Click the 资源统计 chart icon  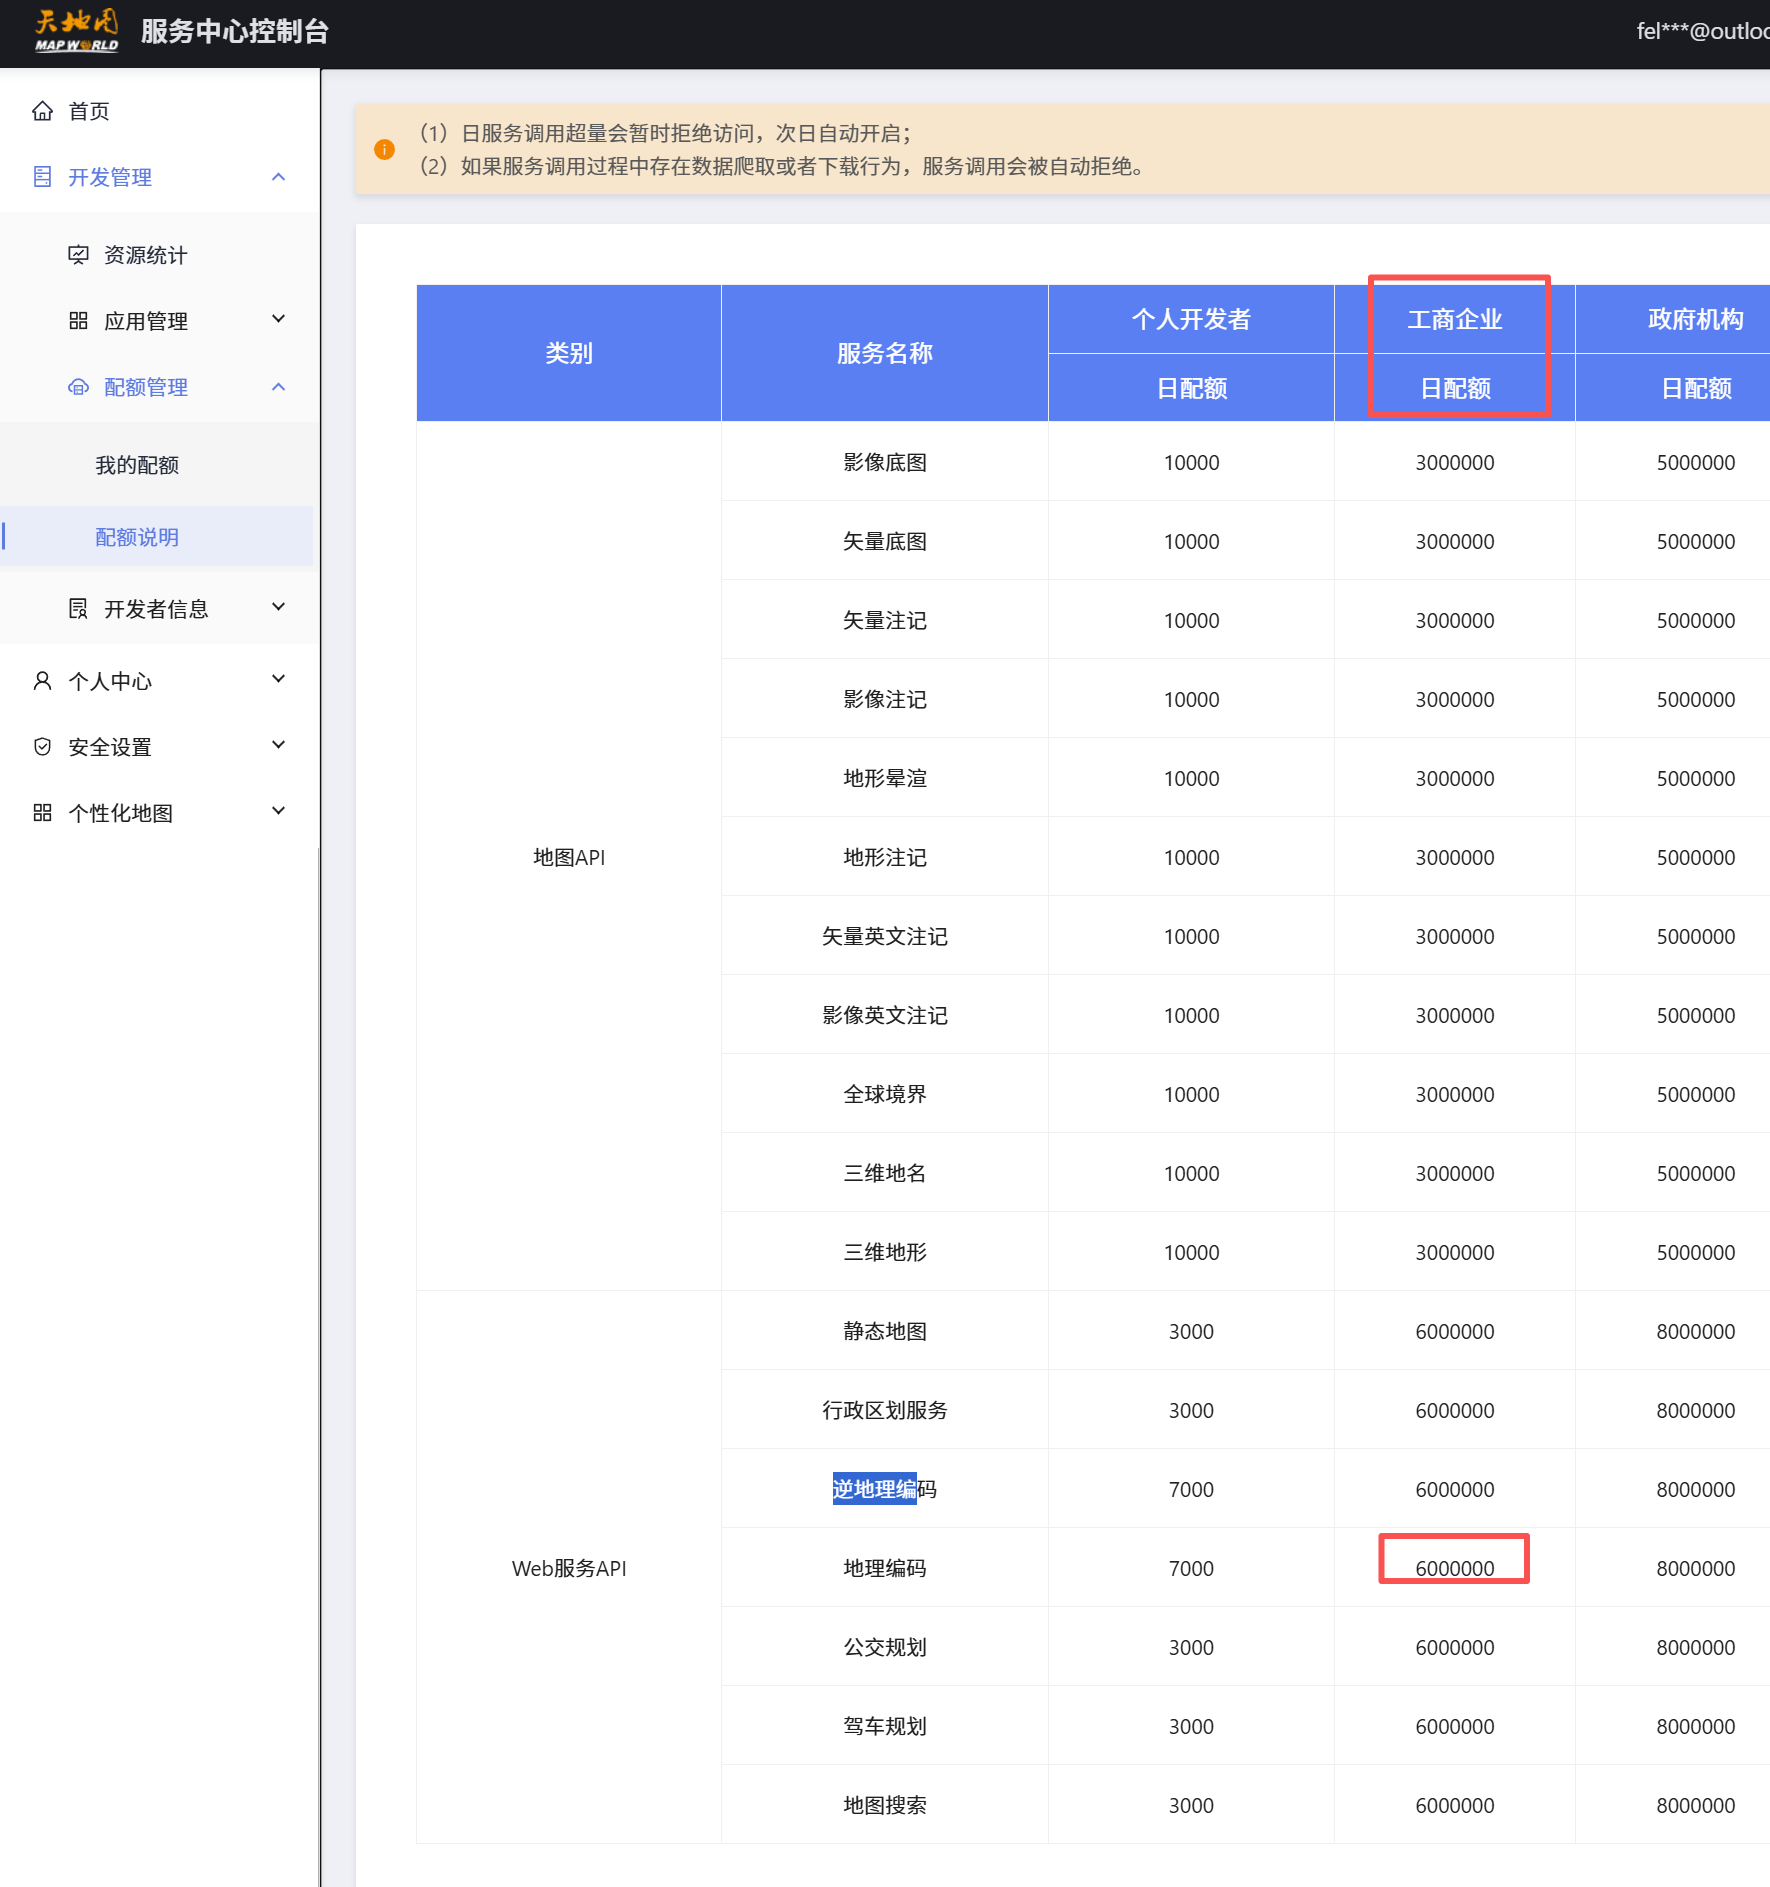[78, 255]
